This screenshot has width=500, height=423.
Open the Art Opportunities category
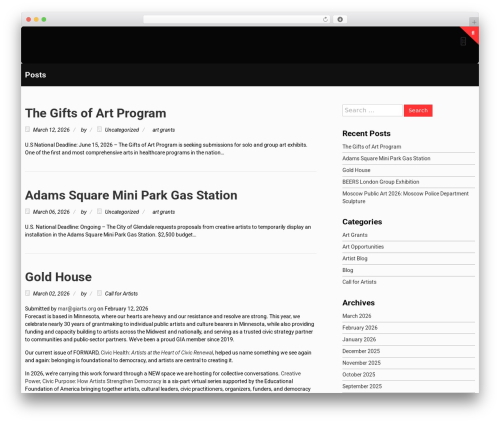point(363,247)
